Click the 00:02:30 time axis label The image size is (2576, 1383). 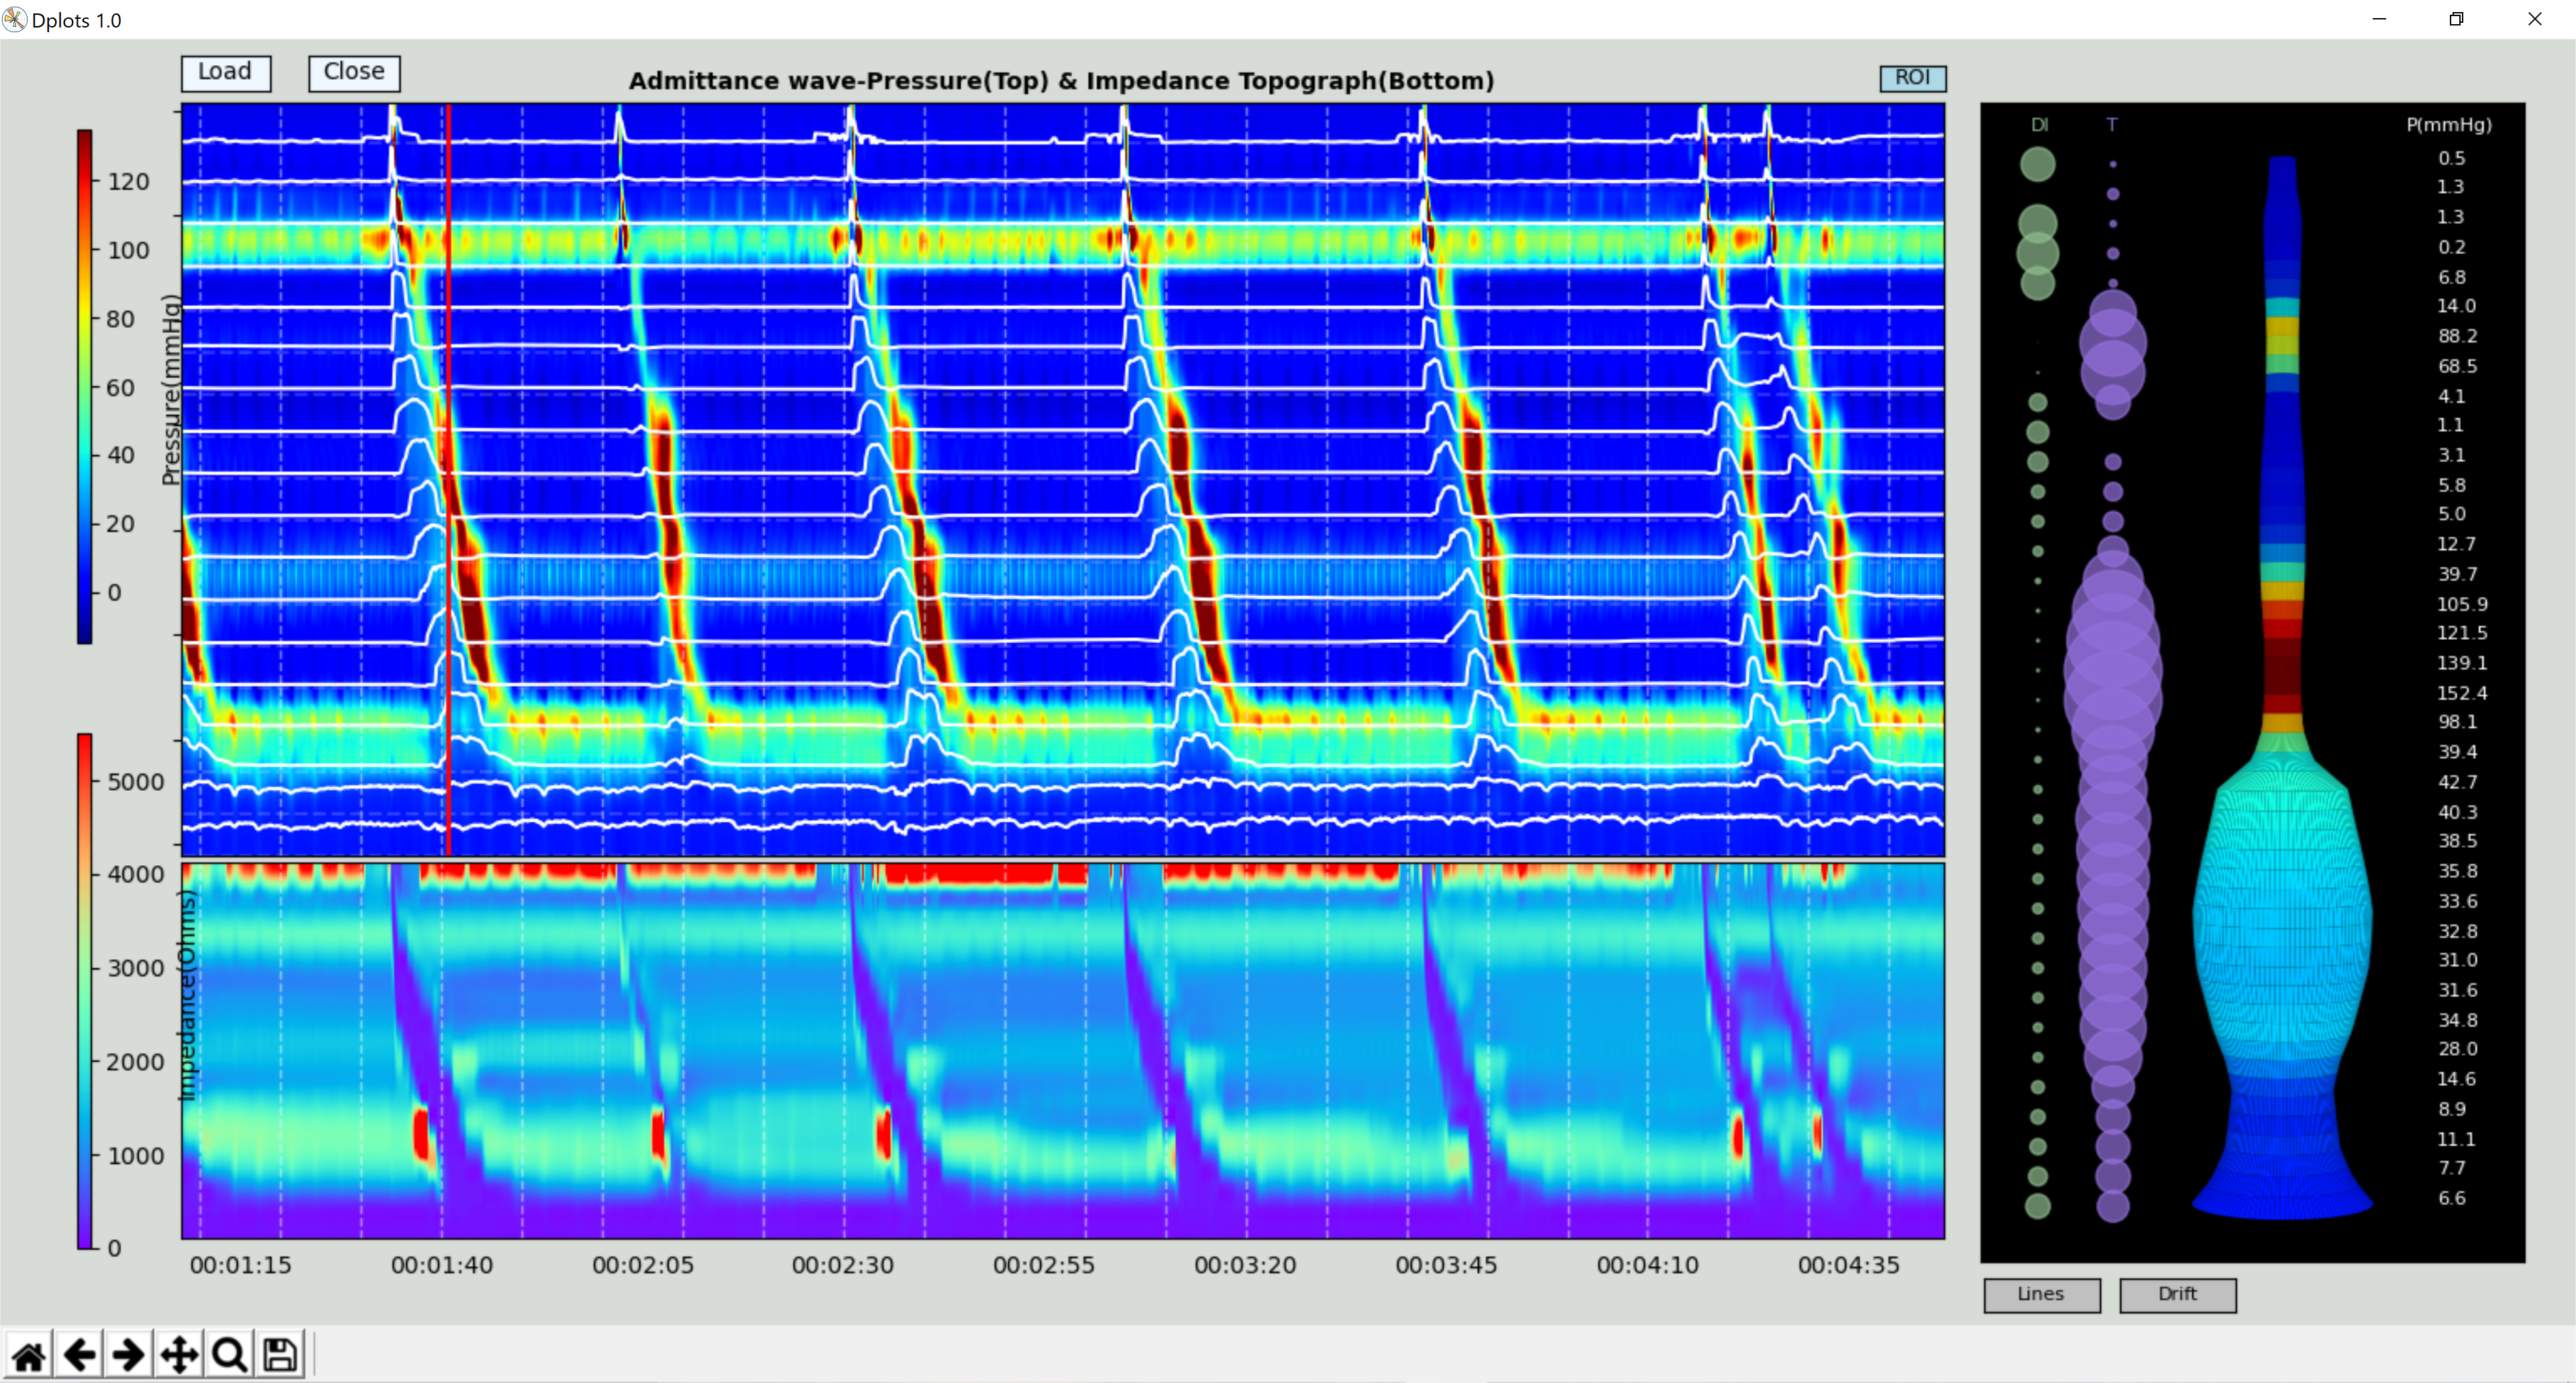(843, 1265)
